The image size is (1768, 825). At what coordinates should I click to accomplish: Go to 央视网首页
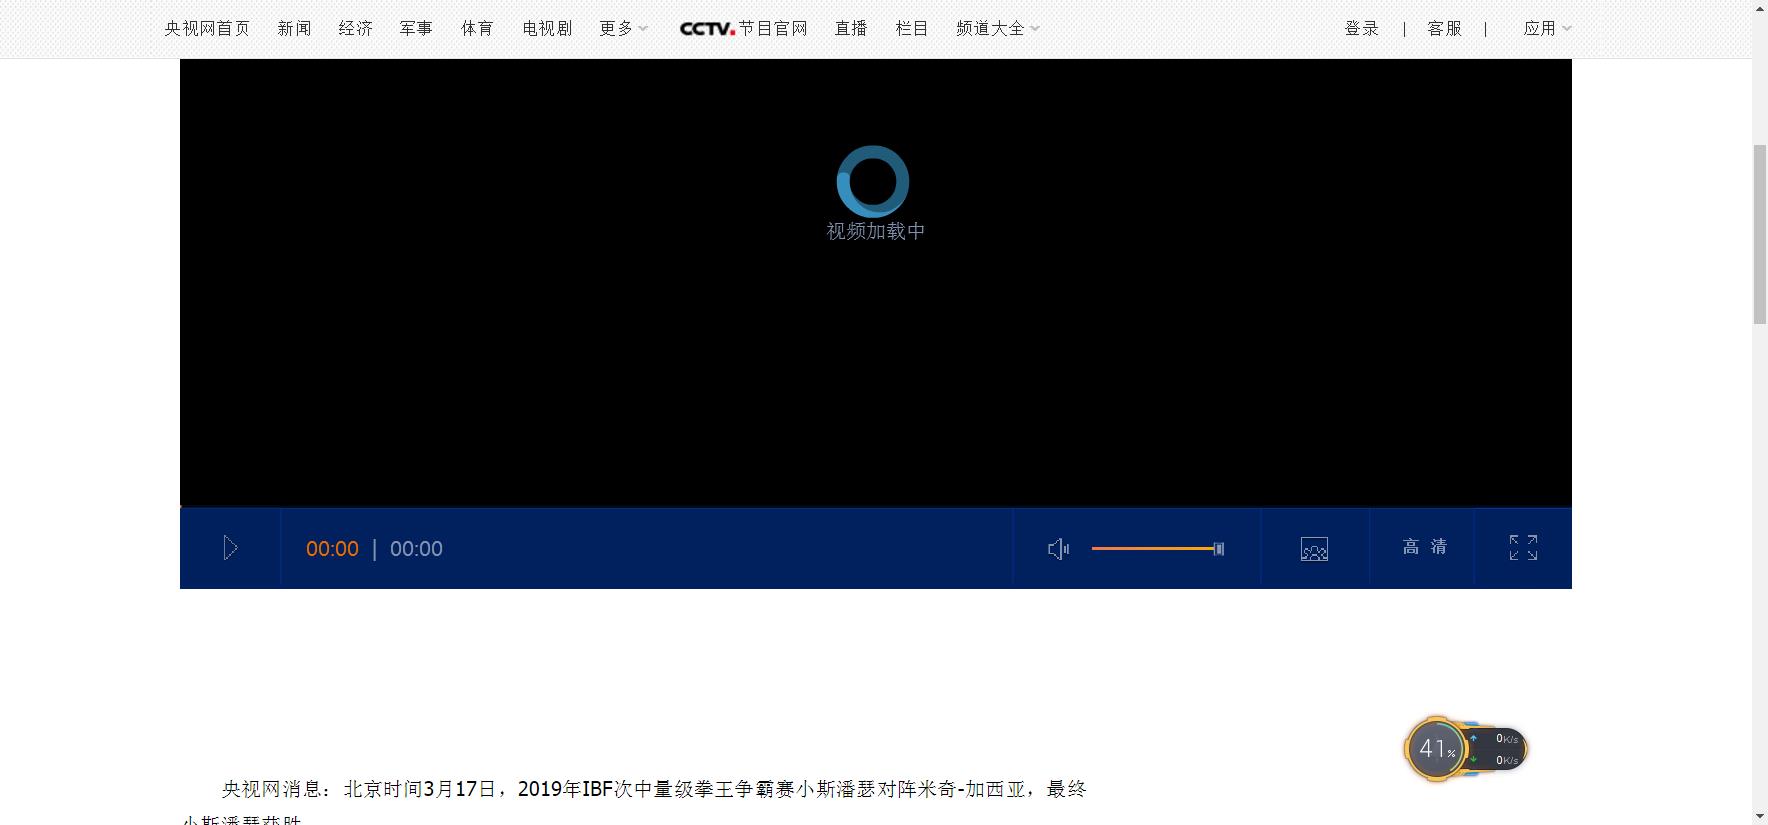(207, 28)
